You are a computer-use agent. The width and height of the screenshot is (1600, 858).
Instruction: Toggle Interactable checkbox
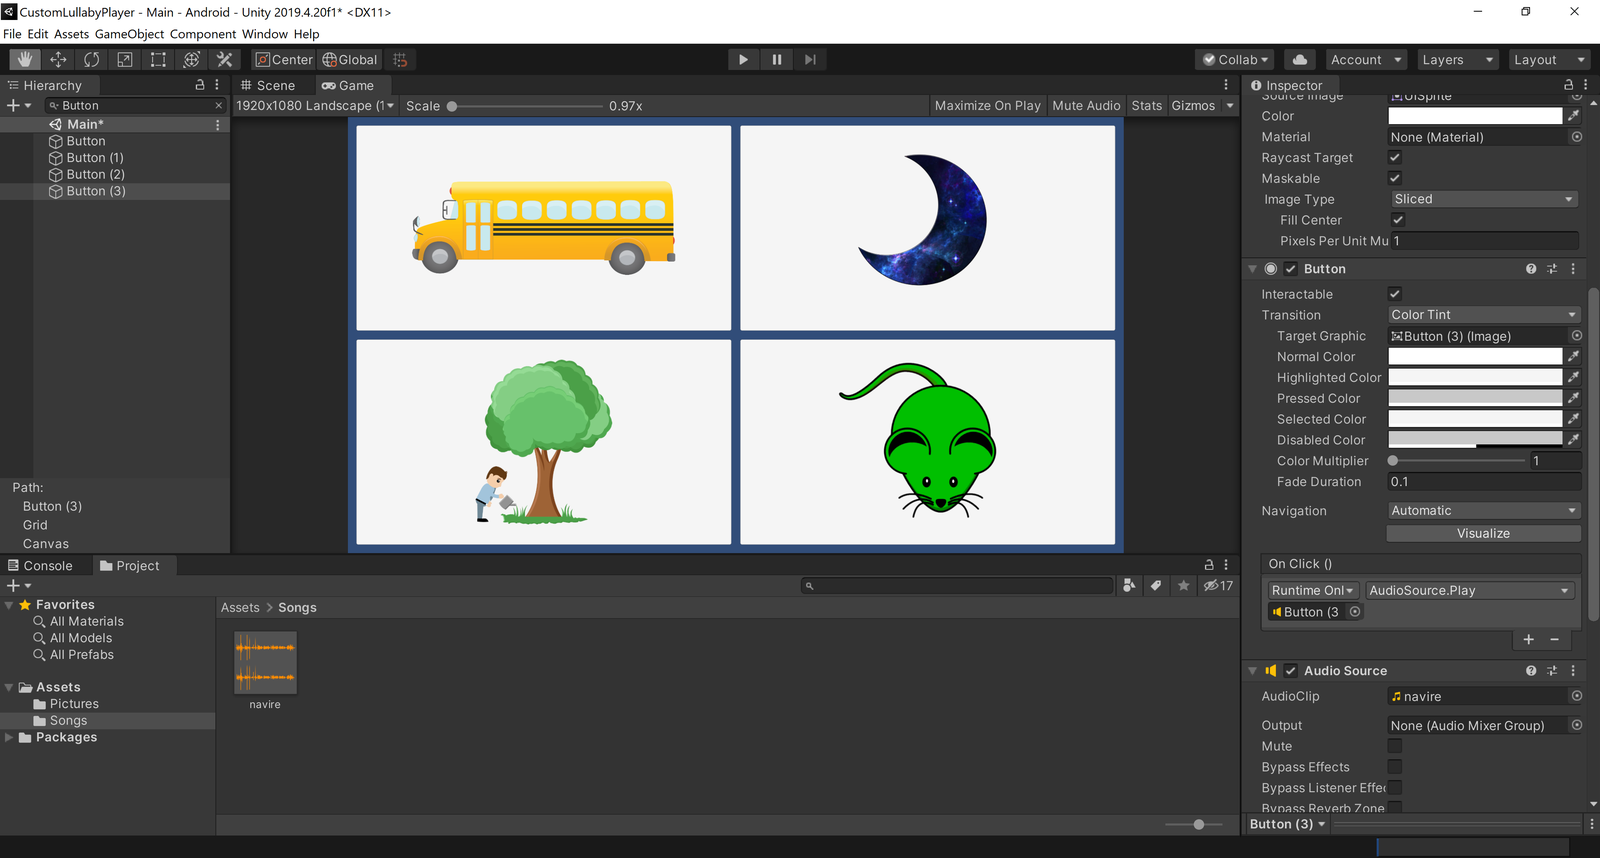click(x=1395, y=294)
